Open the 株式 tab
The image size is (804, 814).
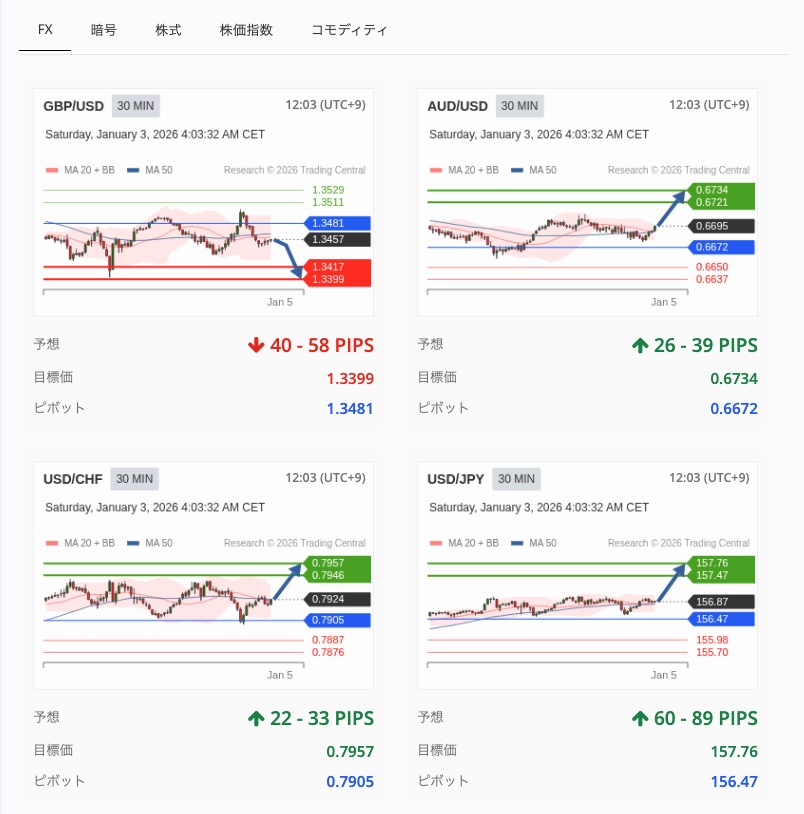(168, 30)
